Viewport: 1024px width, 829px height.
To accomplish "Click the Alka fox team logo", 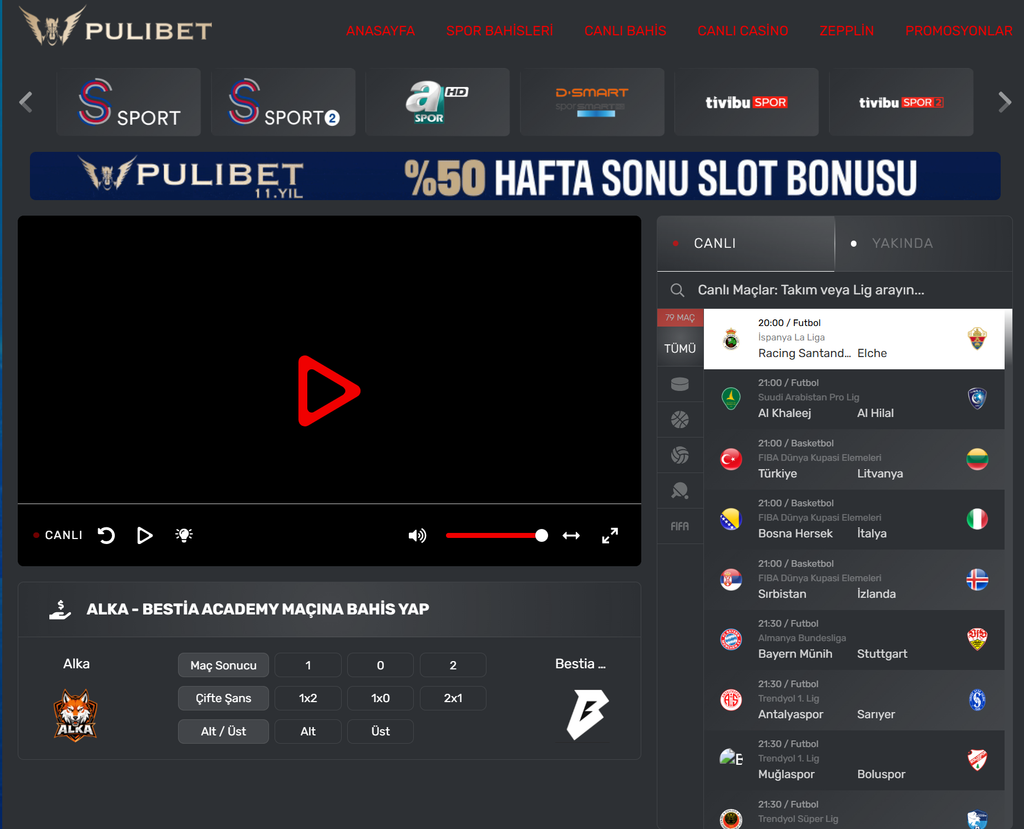I will pyautogui.click(x=76, y=715).
